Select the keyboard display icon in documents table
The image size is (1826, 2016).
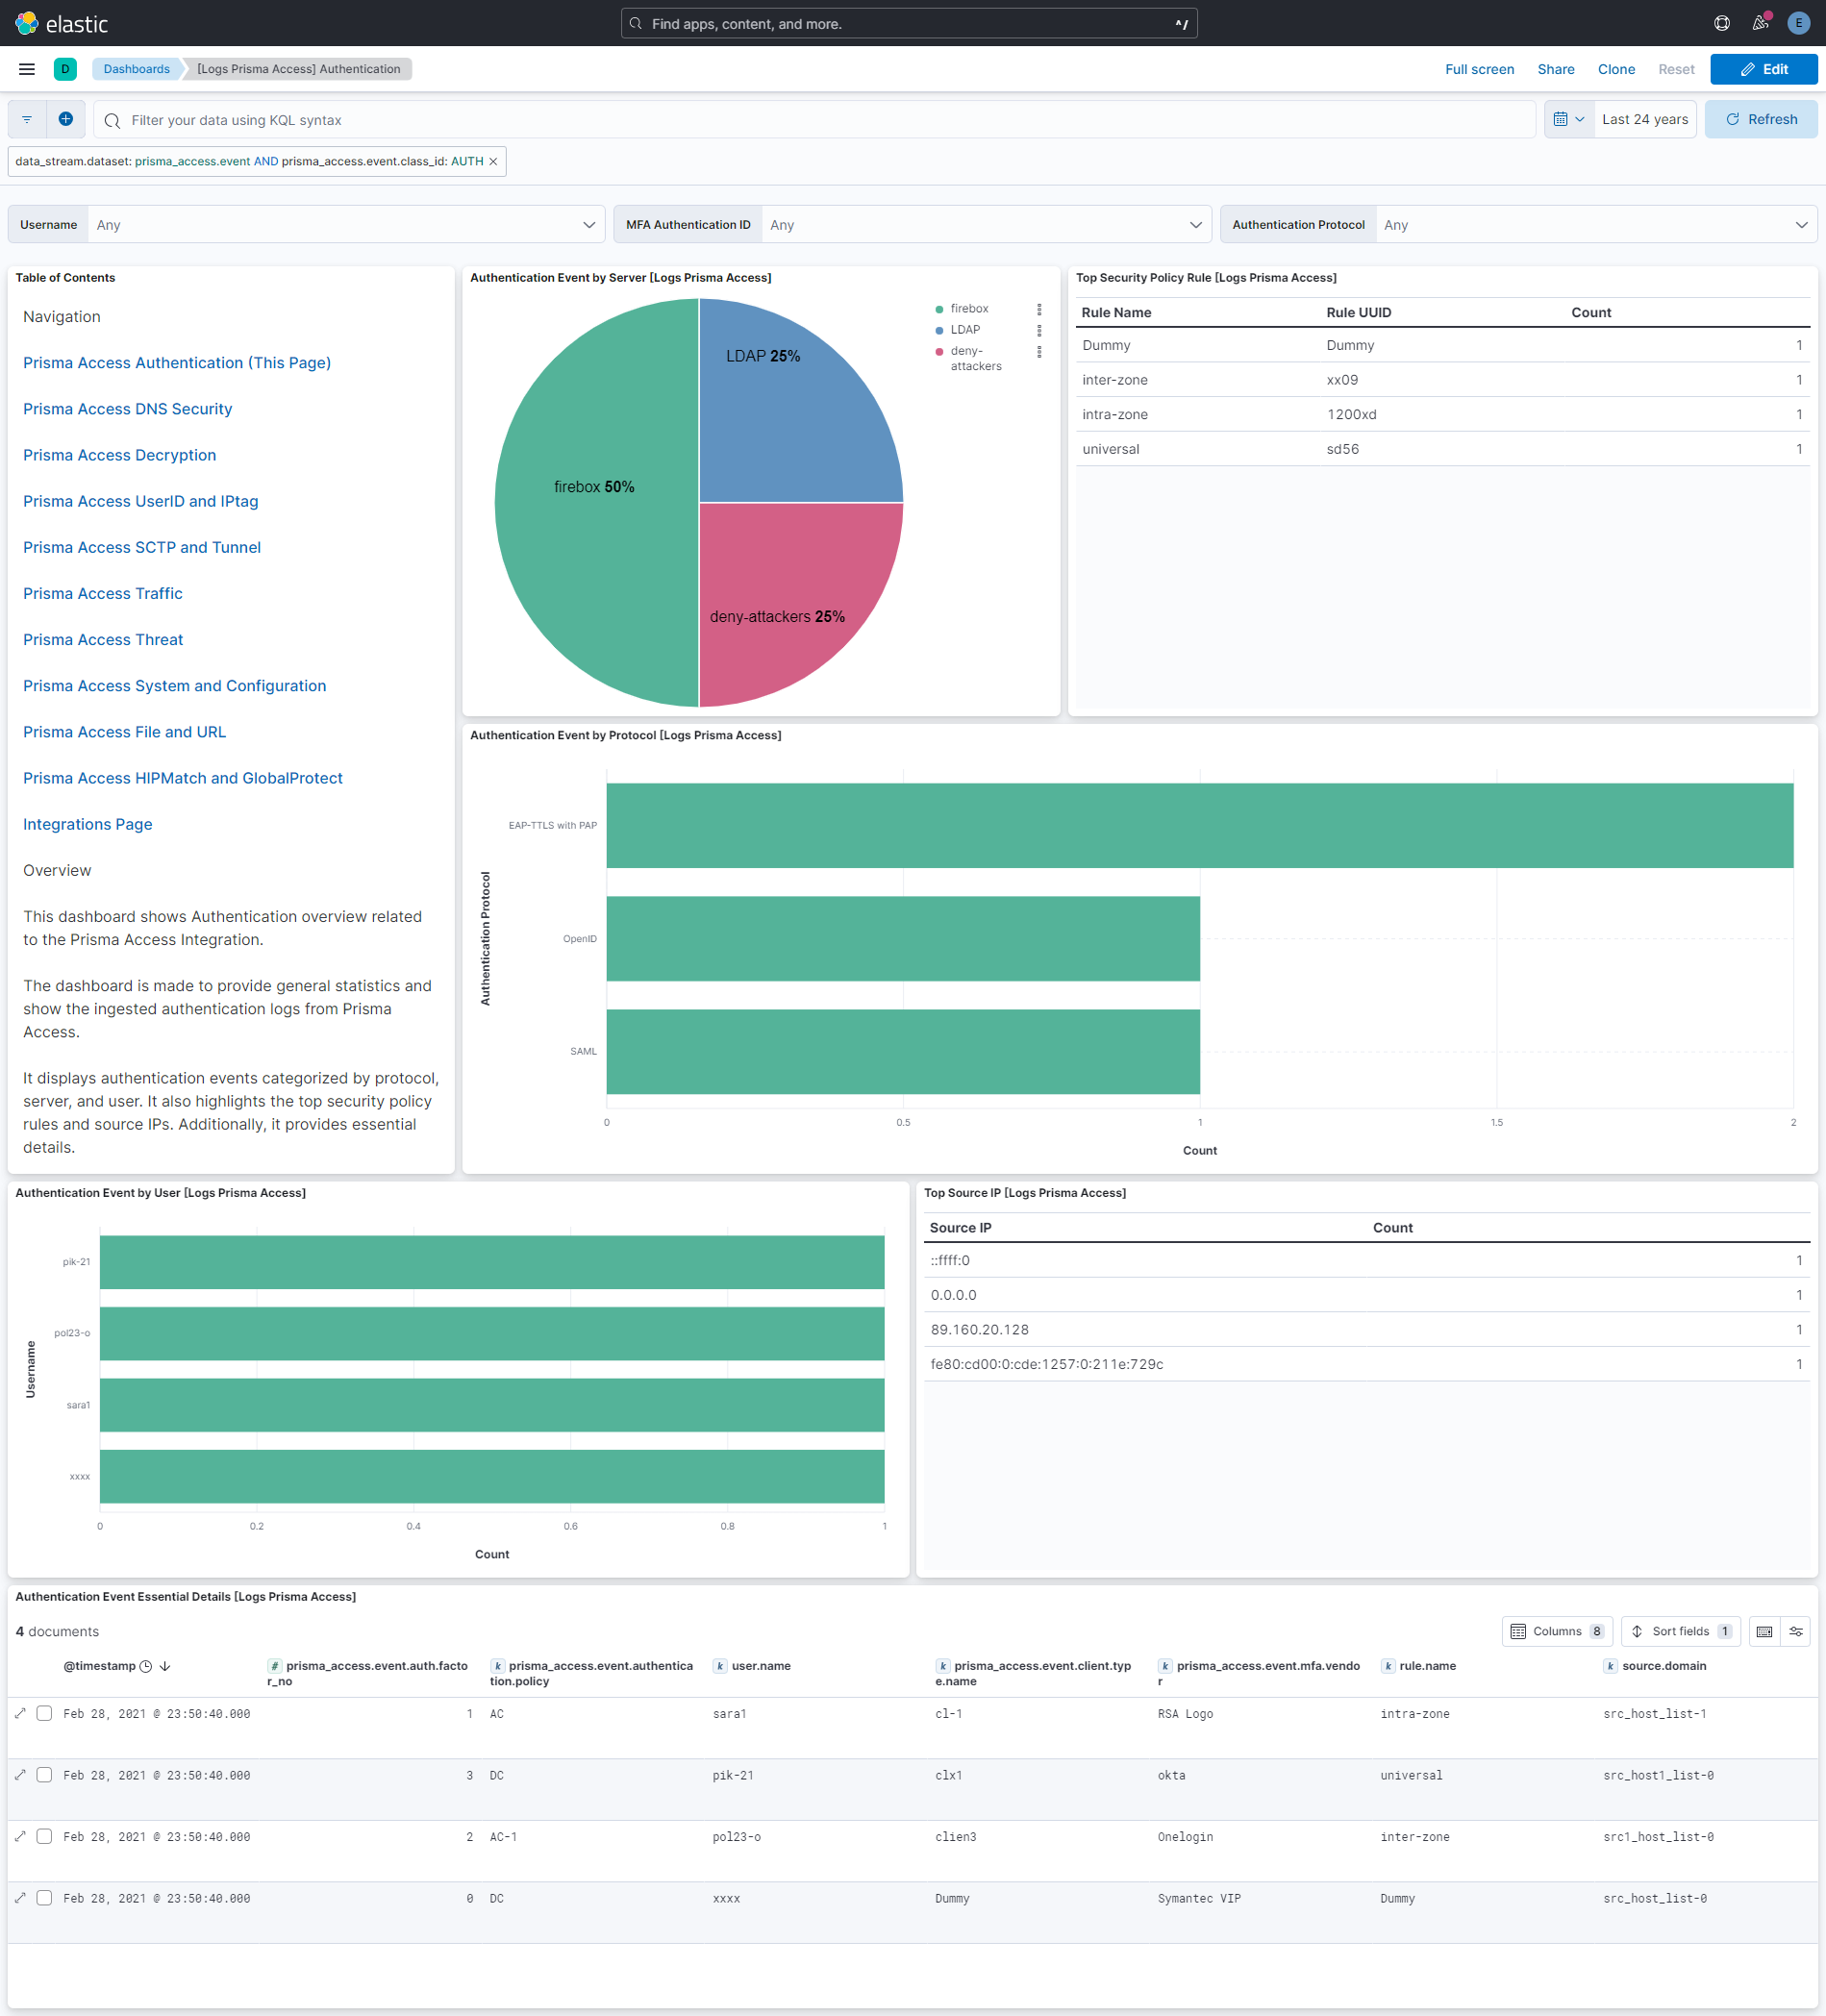coord(1764,1631)
